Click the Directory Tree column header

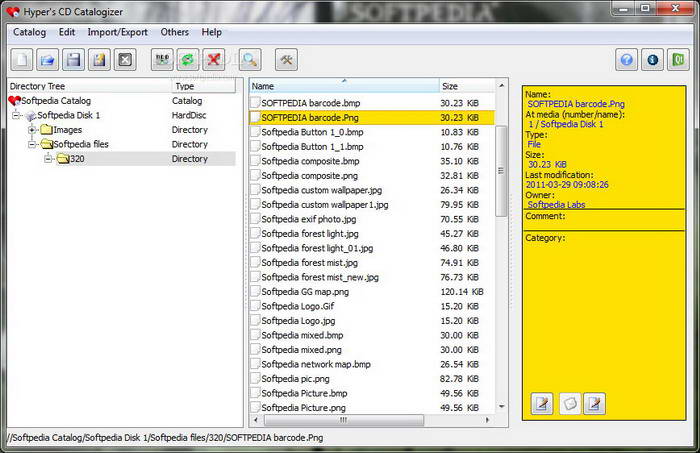90,86
